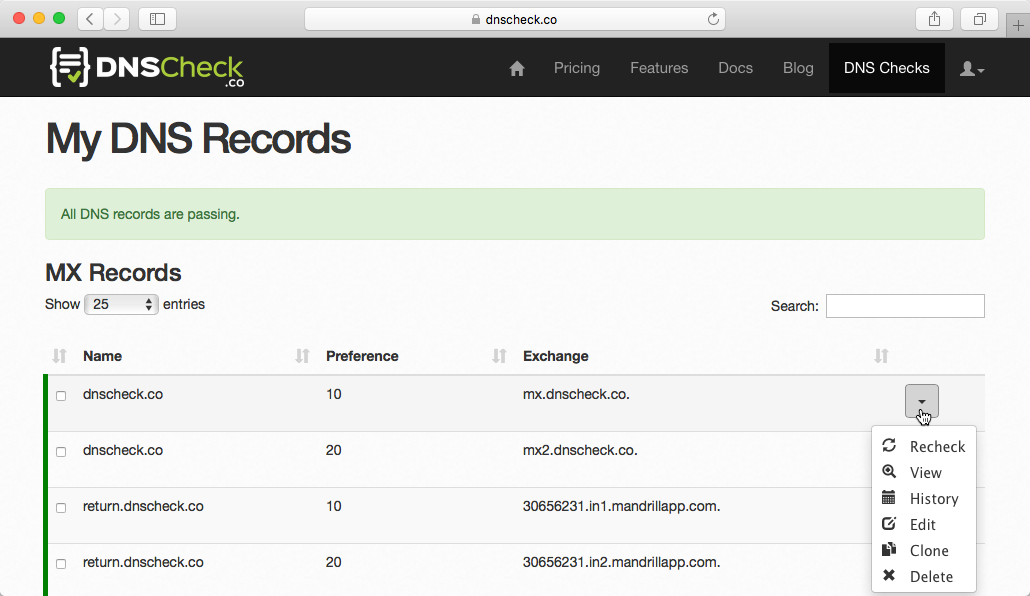Viewport: 1030px width, 596px height.
Task: Check the box for return.dnscheck.co with preference 10
Action: coord(61,507)
